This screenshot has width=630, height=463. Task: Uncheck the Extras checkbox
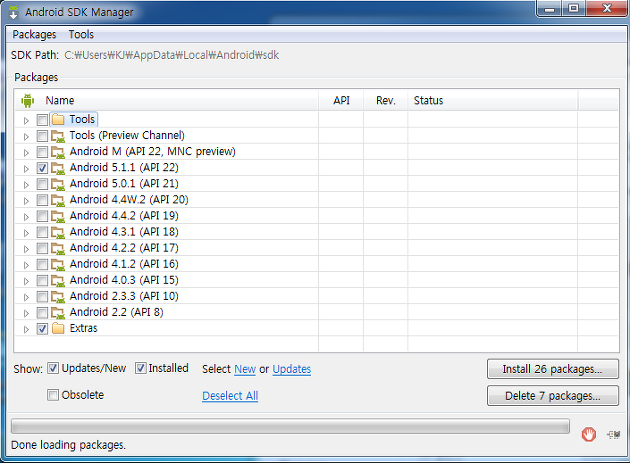(42, 329)
